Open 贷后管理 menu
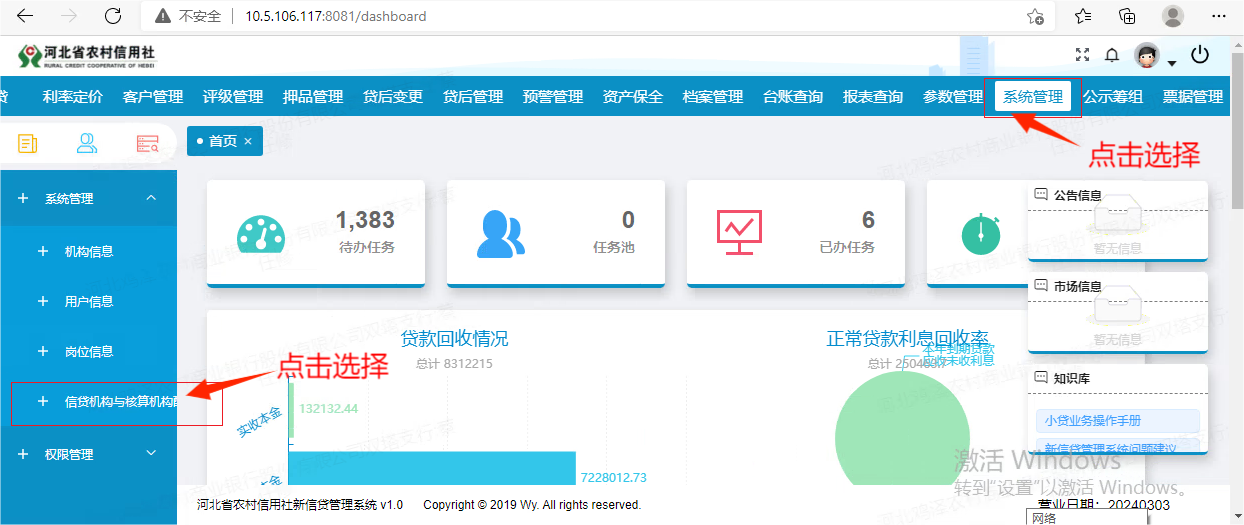Viewport: 1244px width, 525px height. [x=473, y=97]
